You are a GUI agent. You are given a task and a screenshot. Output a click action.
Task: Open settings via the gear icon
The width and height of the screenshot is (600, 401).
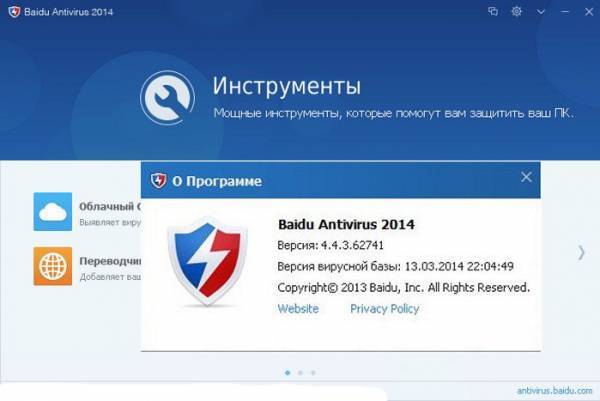[x=517, y=11]
